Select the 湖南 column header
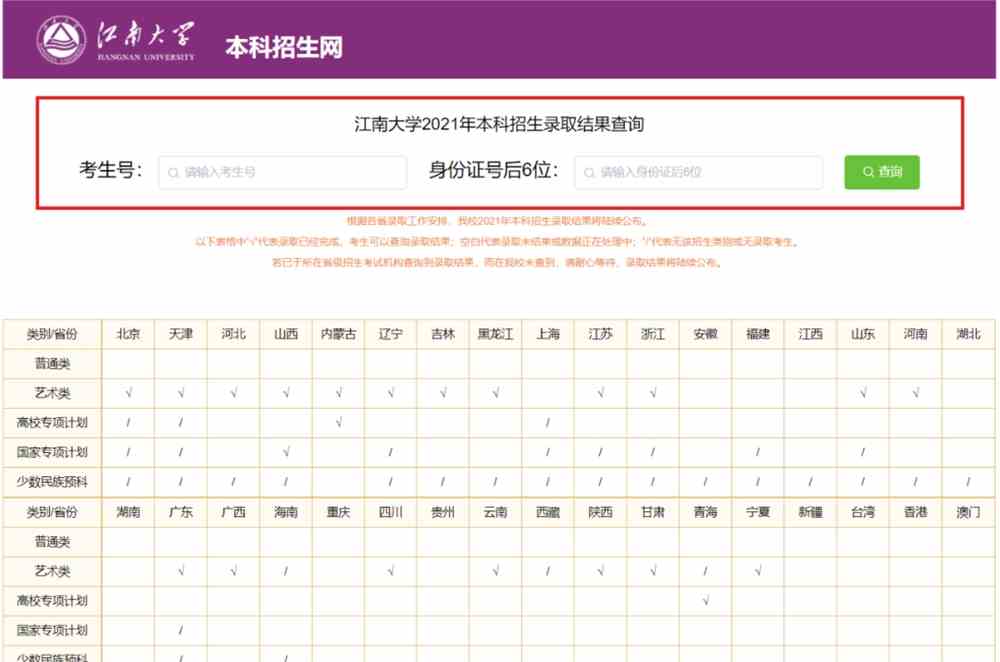Screen dimensions: 1000x662 [128, 511]
